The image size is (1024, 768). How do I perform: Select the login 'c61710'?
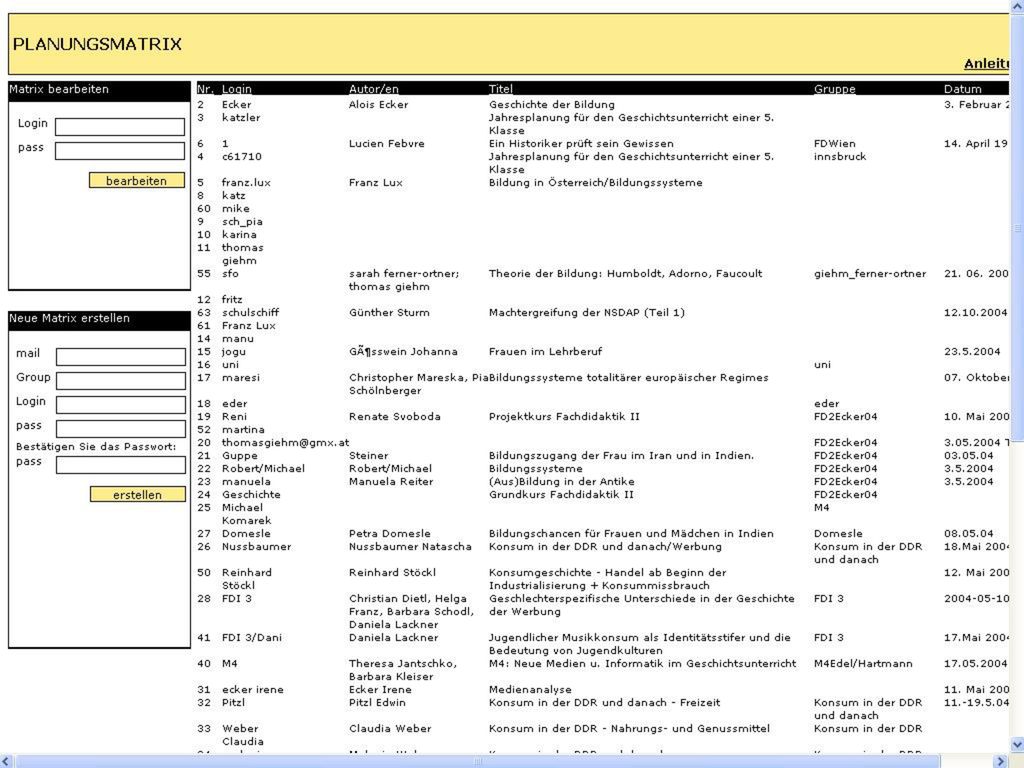242,157
